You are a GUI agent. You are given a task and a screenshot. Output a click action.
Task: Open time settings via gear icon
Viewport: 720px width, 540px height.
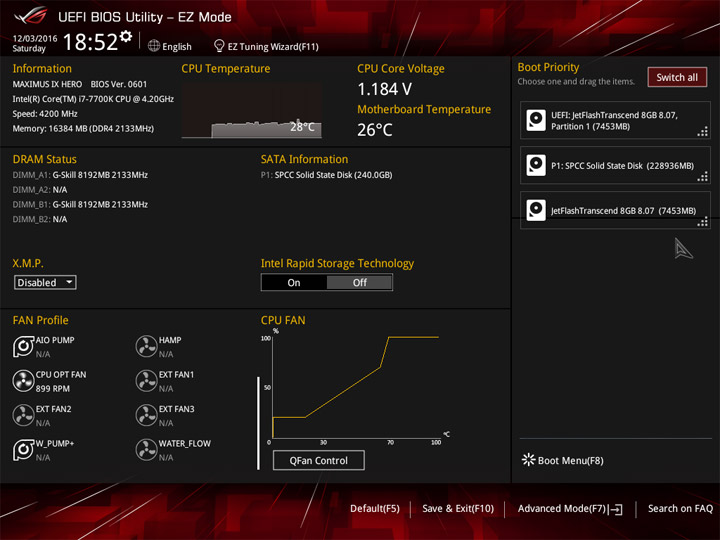[126, 36]
